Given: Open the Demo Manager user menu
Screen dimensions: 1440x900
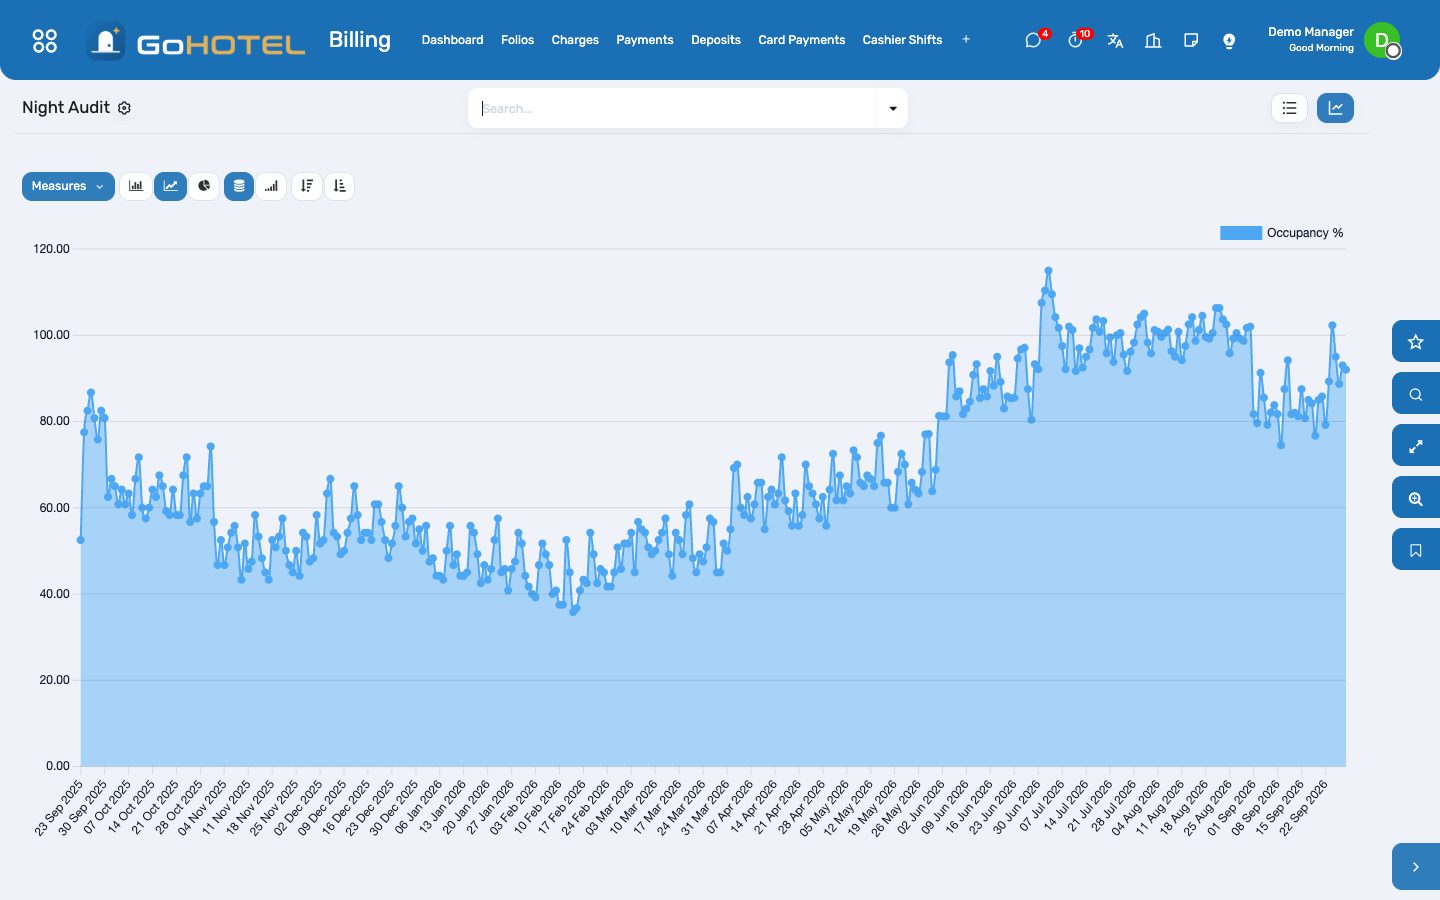Looking at the screenshot, I should tap(1334, 40).
